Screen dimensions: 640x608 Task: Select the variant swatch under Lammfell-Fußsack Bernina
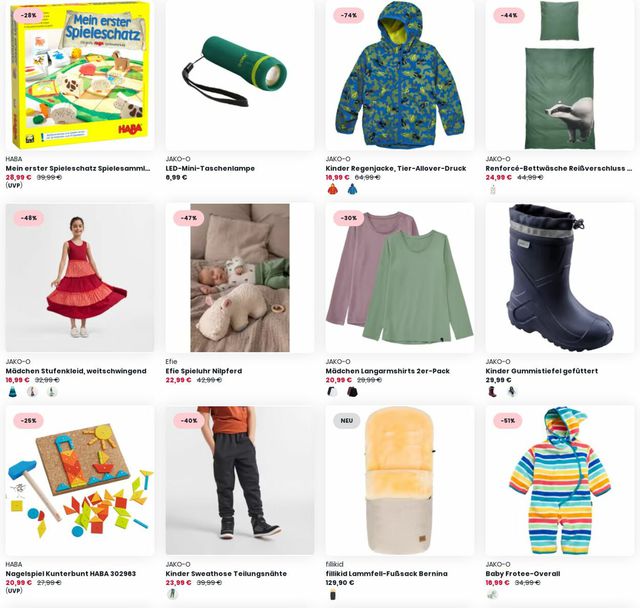[333, 595]
